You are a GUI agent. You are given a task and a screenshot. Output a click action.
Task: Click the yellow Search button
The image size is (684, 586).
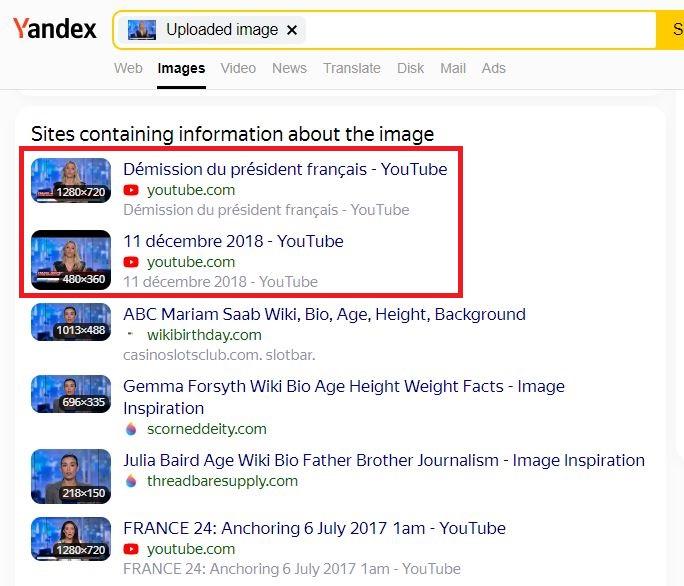point(671,30)
